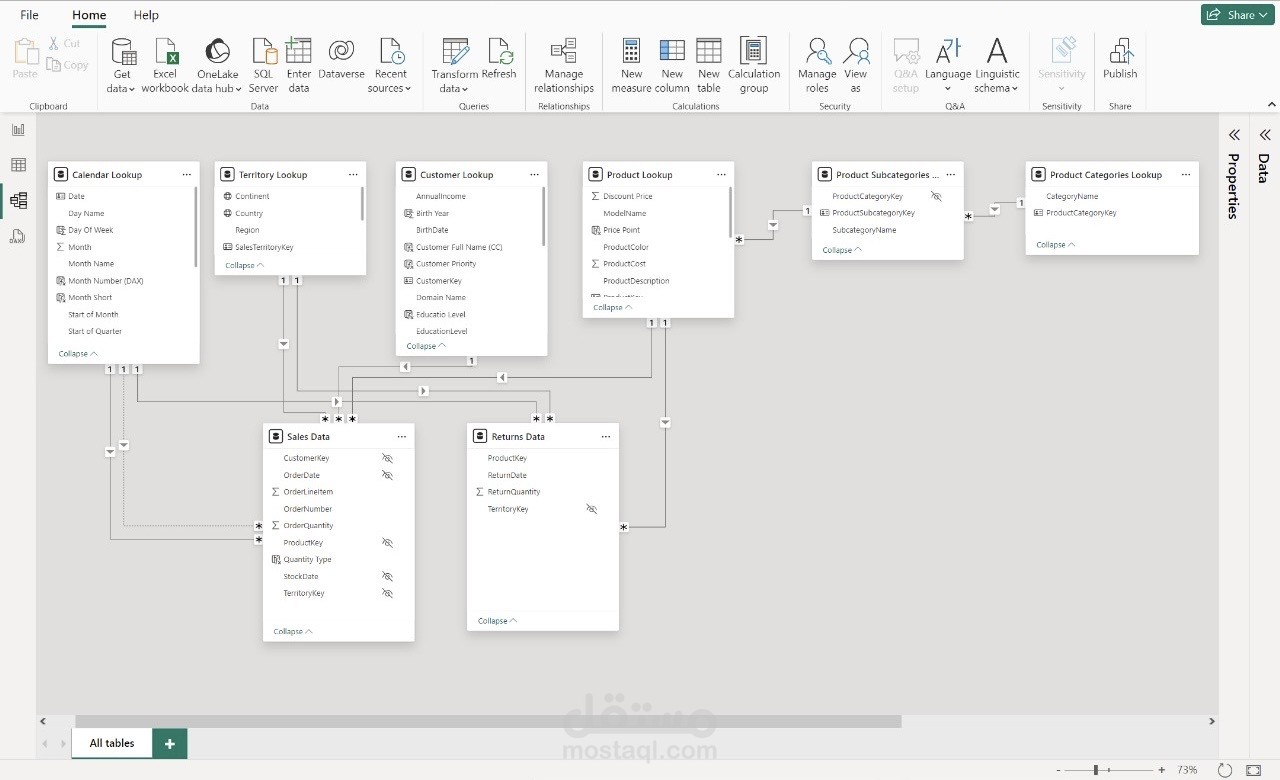Toggle visibility of ProductKey in Sales Data
This screenshot has width=1280, height=780.
click(x=388, y=543)
